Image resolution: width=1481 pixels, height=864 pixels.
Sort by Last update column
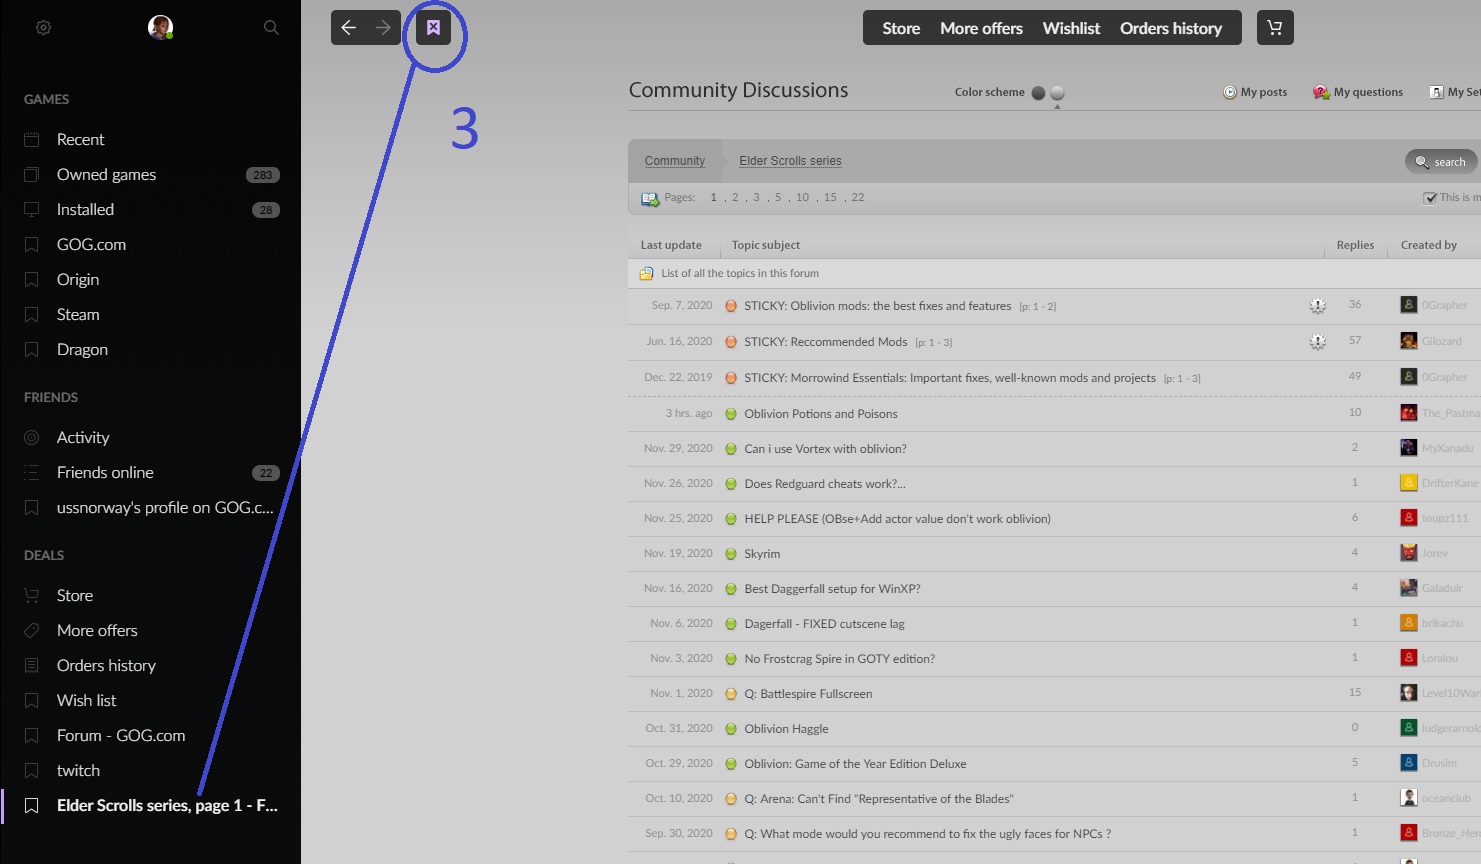pyautogui.click(x=670, y=245)
